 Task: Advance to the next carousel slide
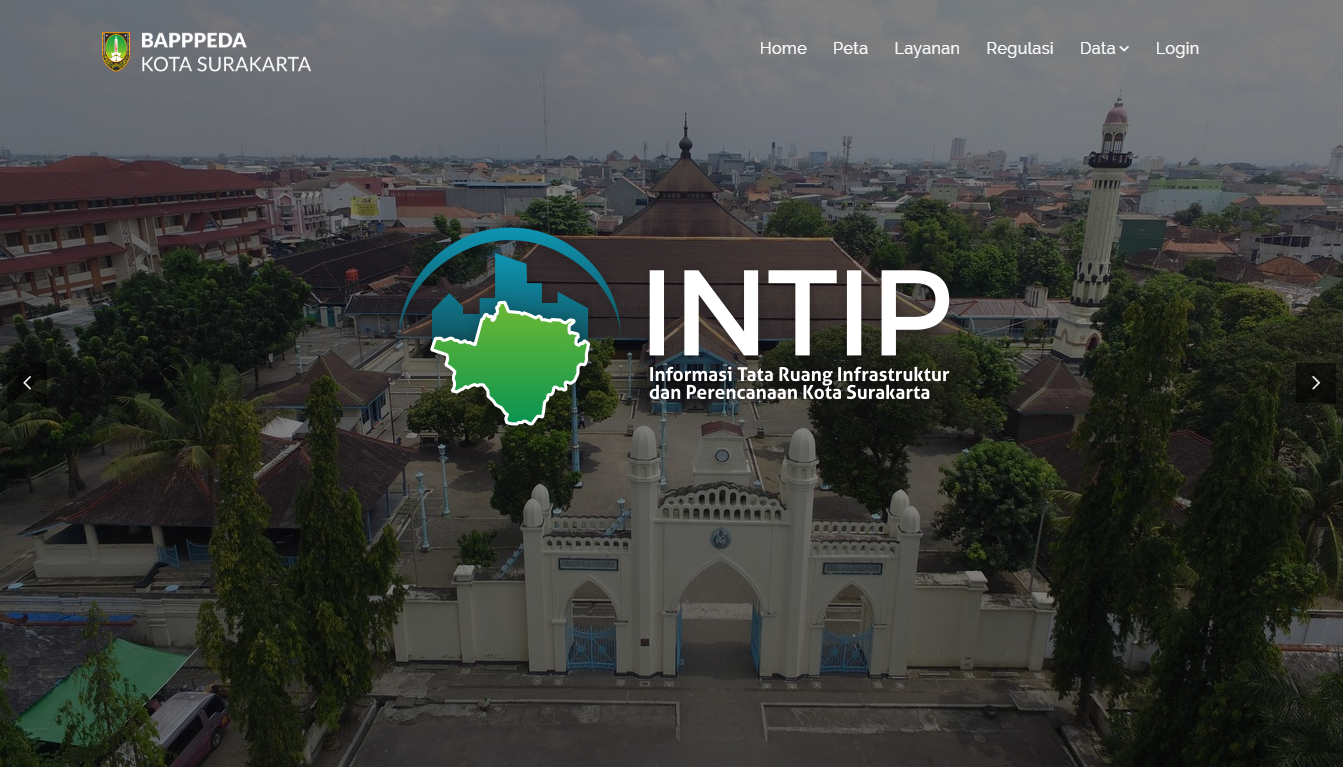[1315, 383]
